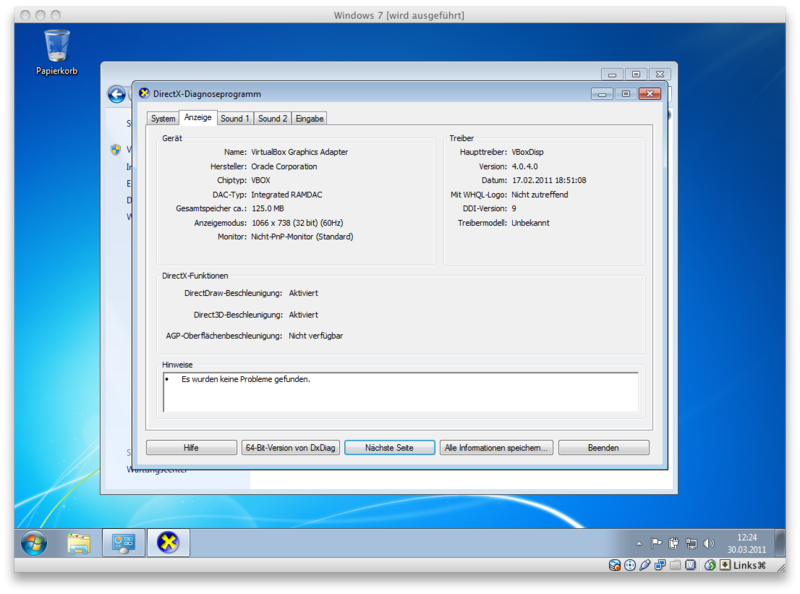Image resolution: width=800 pixels, height=594 pixels.
Task: Click the VirtualBox mouse integration icon
Action: (x=710, y=565)
